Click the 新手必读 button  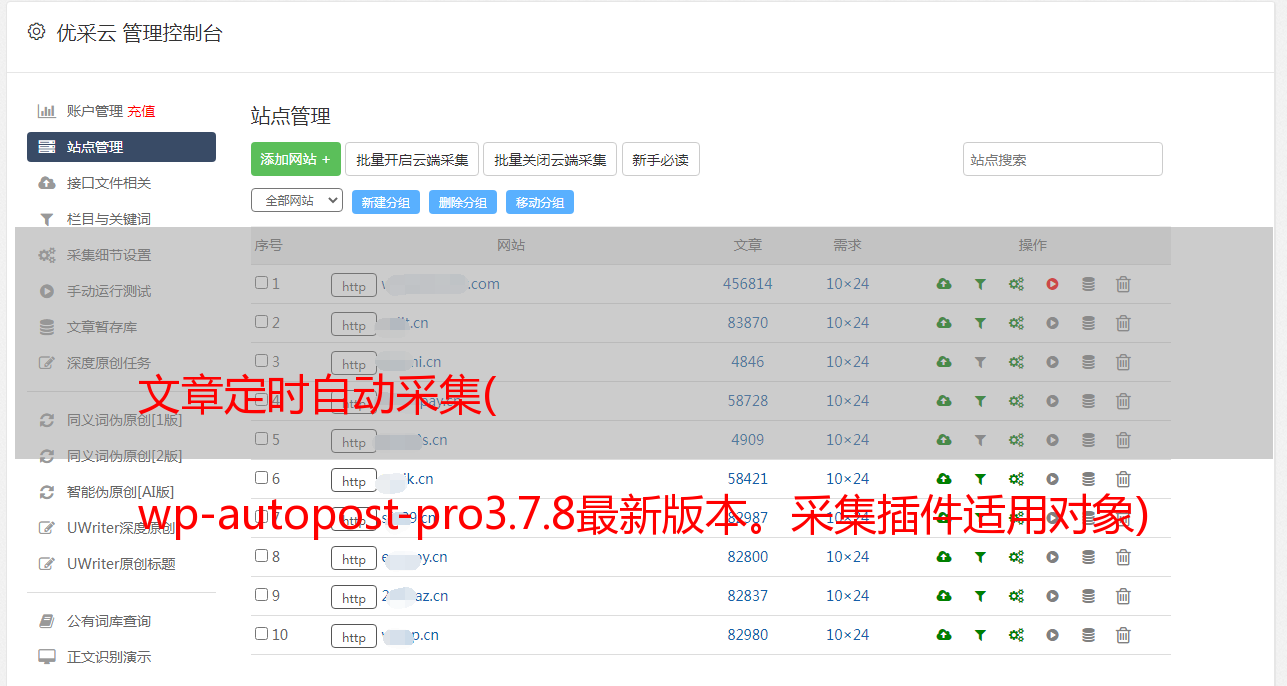click(661, 159)
